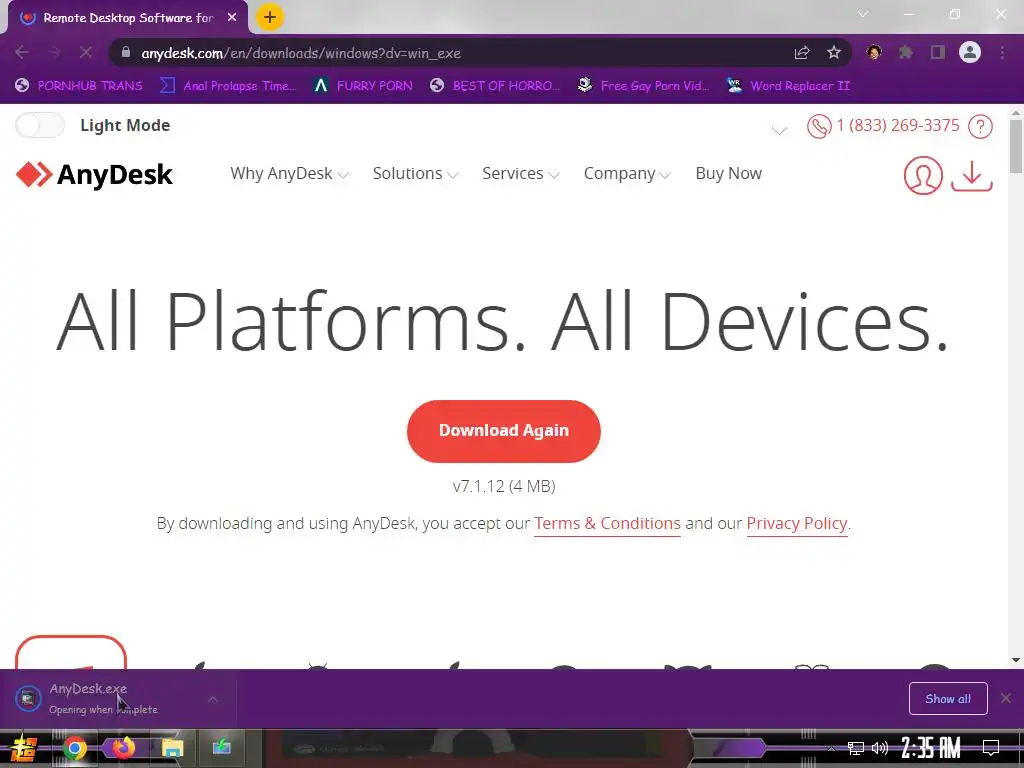
Task: Open the volume control icon
Action: coord(880,748)
